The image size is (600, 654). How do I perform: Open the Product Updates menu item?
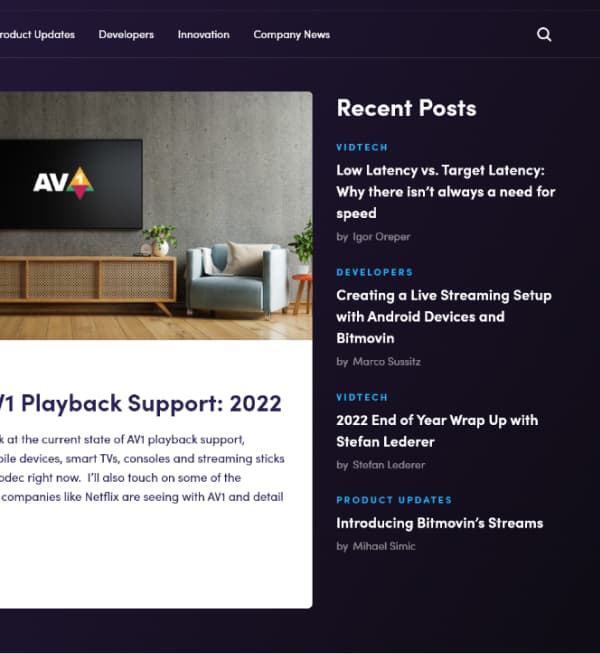click(x=37, y=35)
